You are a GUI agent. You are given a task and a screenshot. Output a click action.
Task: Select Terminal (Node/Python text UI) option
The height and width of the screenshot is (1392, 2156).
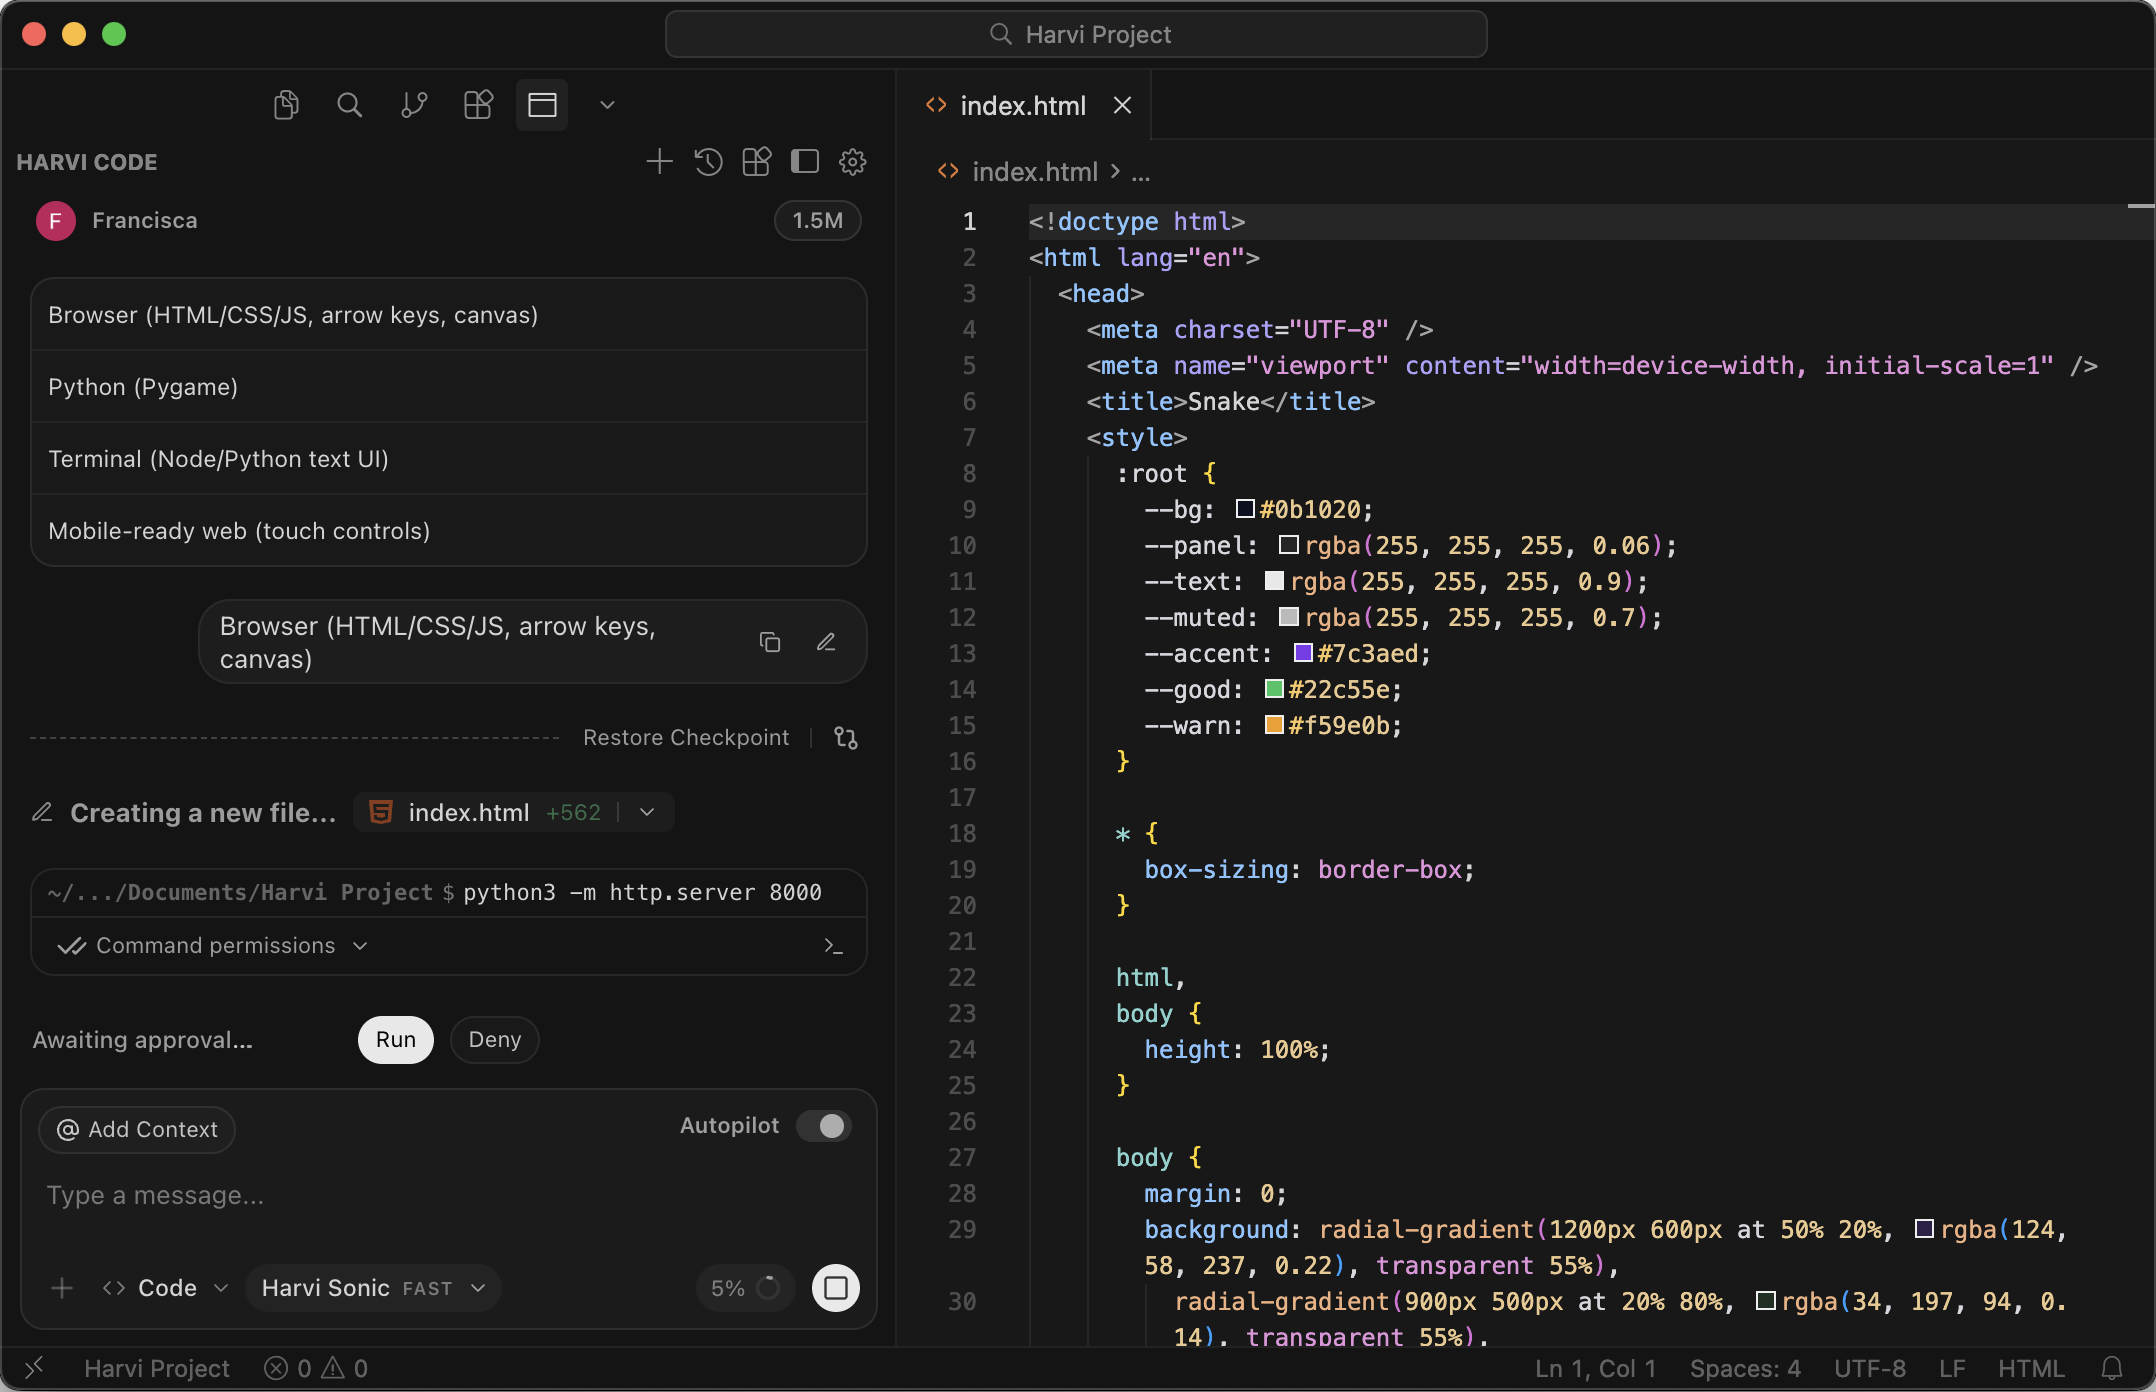(449, 459)
